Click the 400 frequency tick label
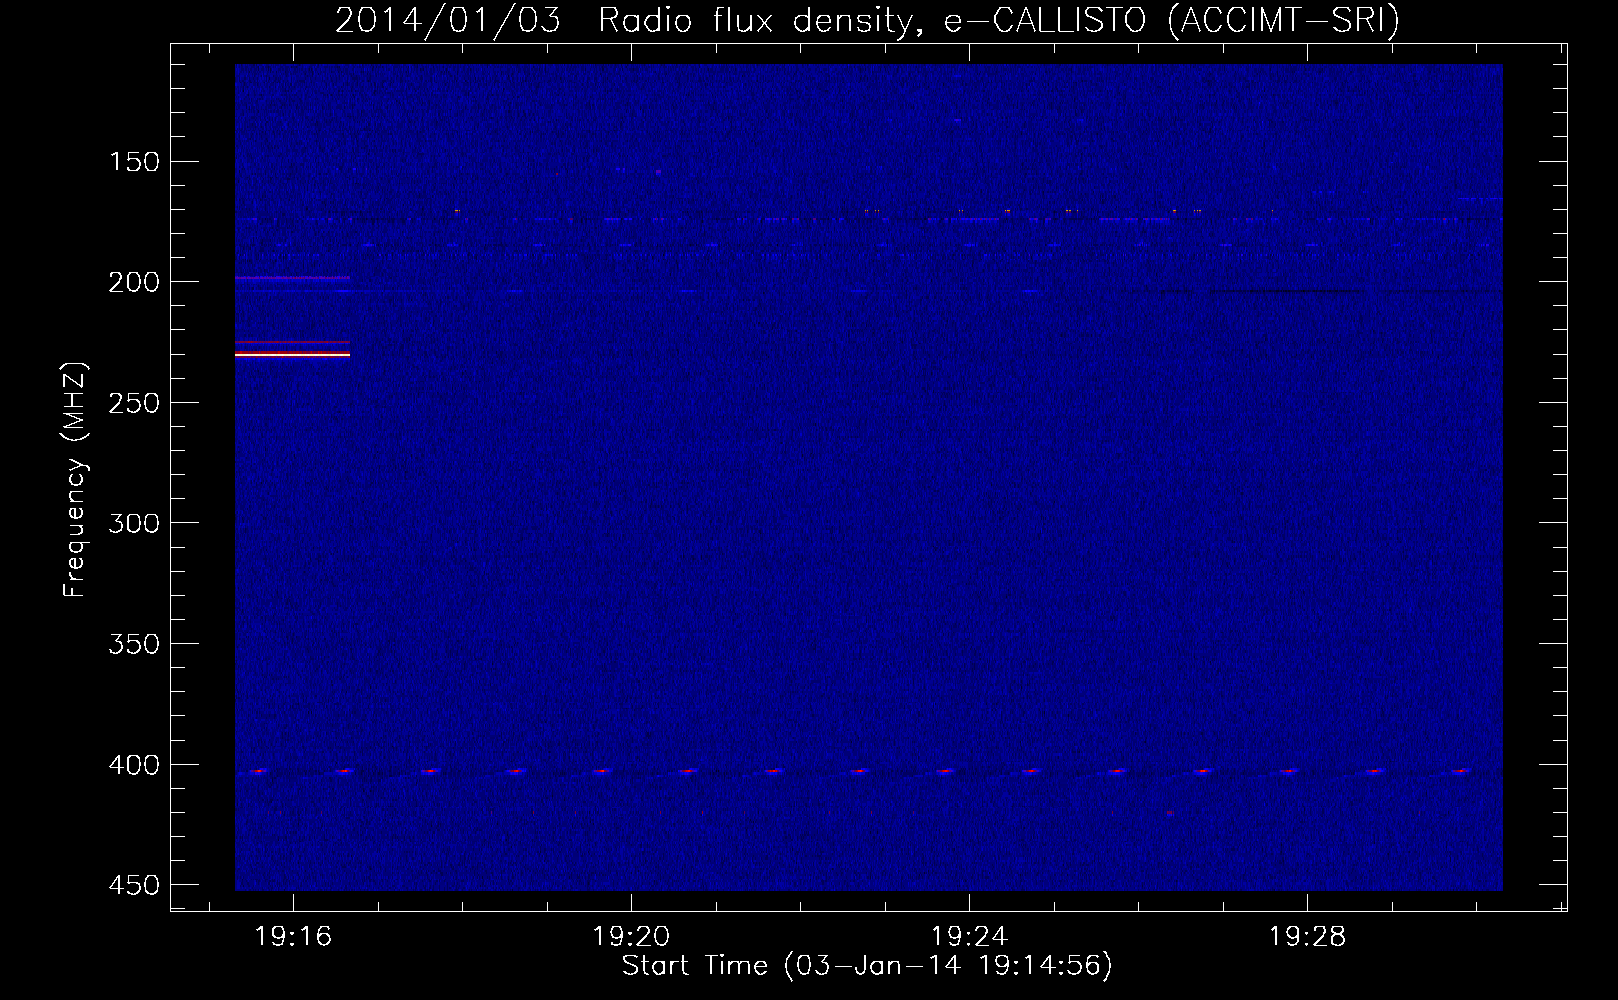 click(133, 765)
